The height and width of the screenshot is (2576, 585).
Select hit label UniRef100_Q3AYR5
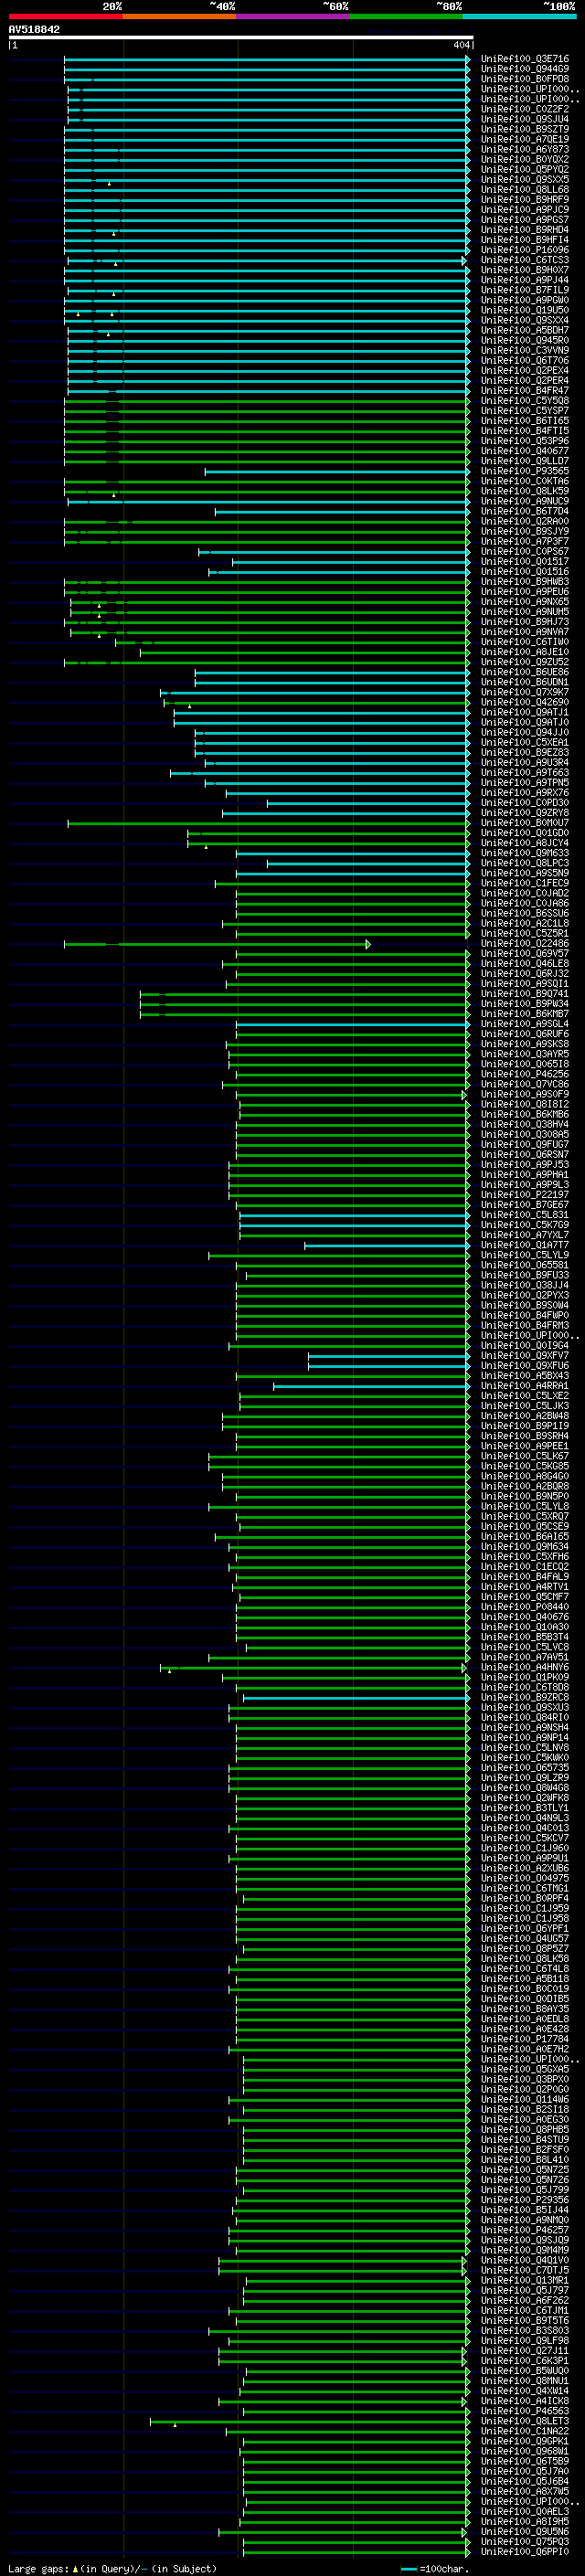pyautogui.click(x=525, y=1054)
